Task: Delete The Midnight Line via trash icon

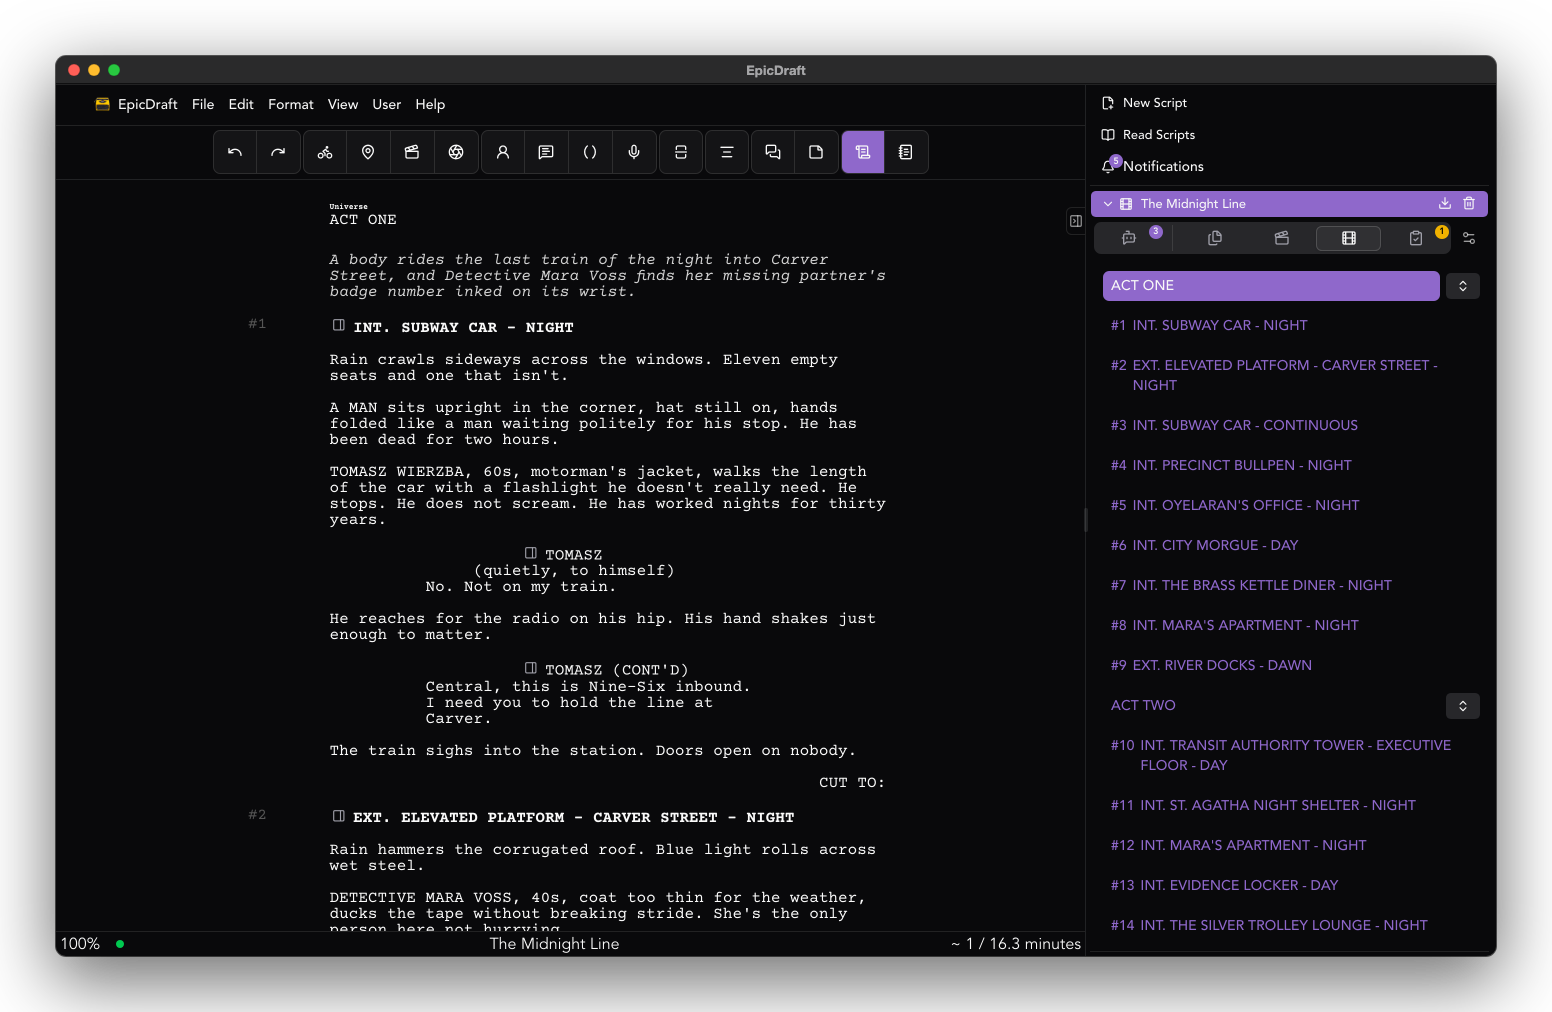Action: (x=1469, y=203)
